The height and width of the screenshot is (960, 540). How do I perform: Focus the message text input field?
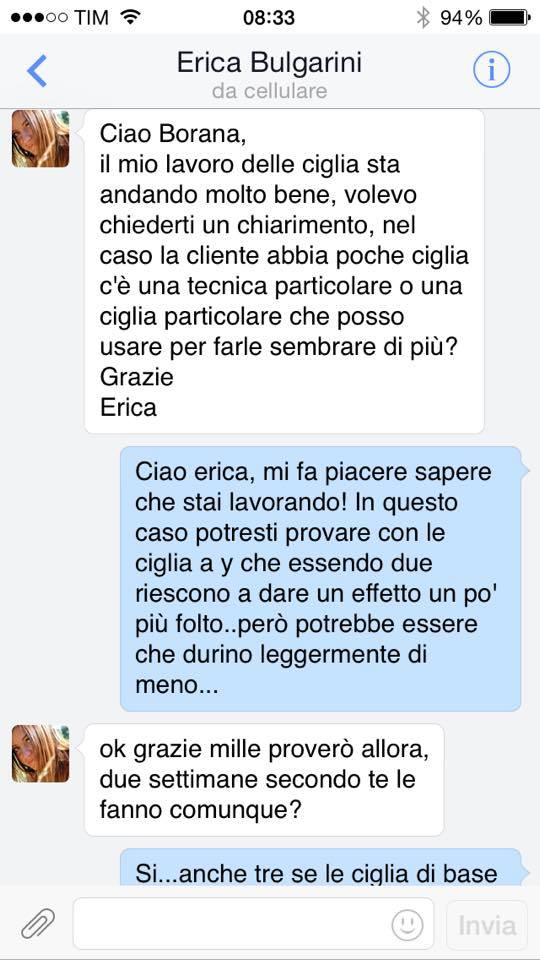(x=253, y=924)
